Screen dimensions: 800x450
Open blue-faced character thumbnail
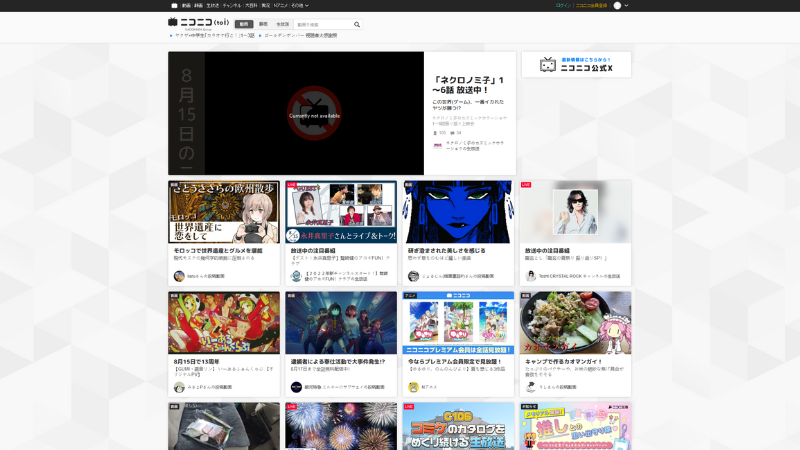pyautogui.click(x=458, y=212)
